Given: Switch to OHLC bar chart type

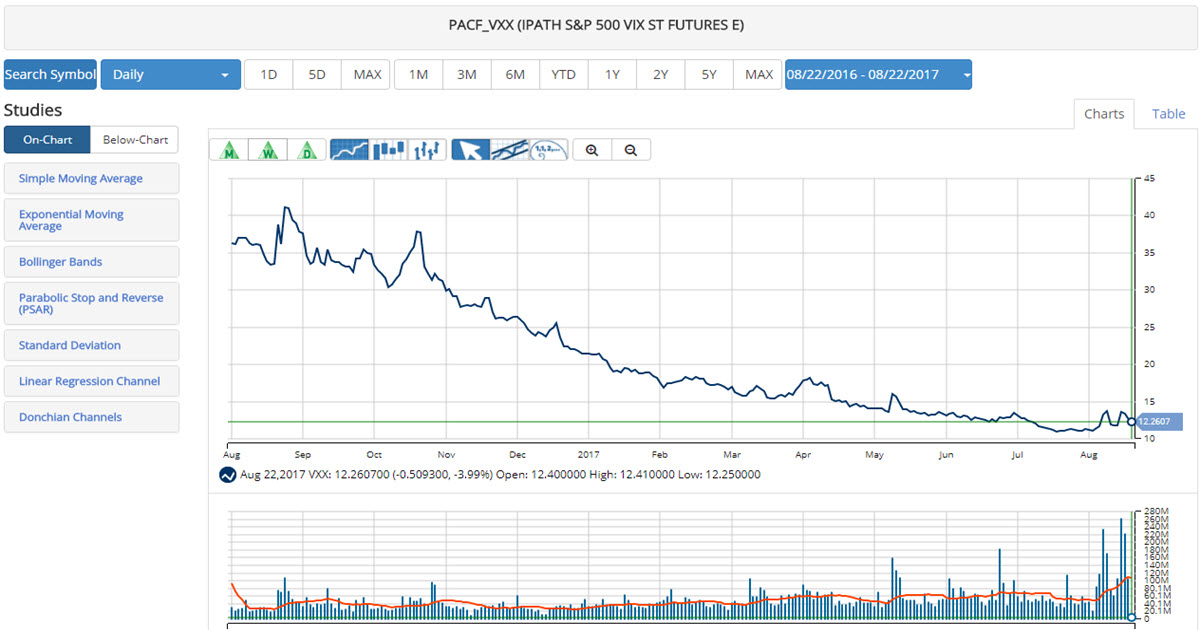Looking at the screenshot, I should [x=427, y=150].
